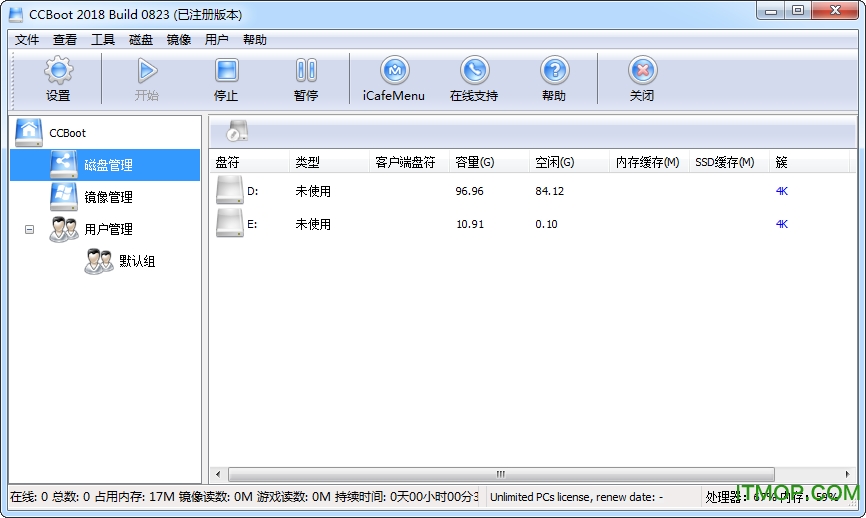866x518 pixels.
Task: Click the disk tool icon above the table
Action: [237, 131]
